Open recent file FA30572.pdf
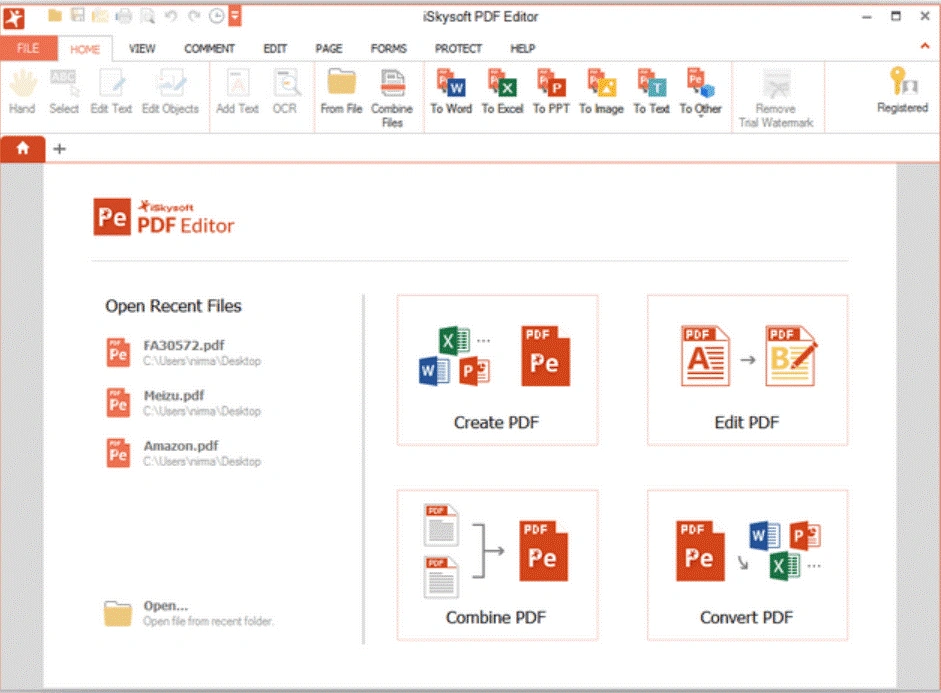This screenshot has height=693, width=941. (x=184, y=352)
